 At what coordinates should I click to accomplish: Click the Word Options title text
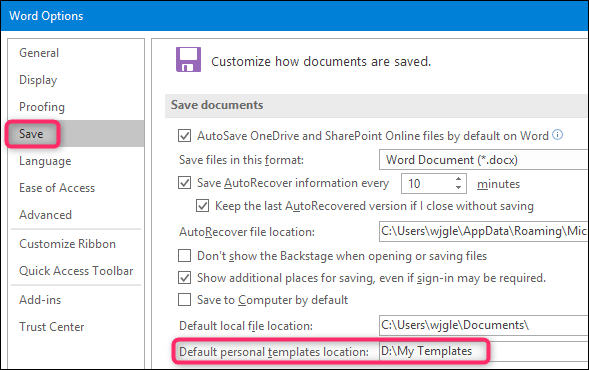point(46,16)
